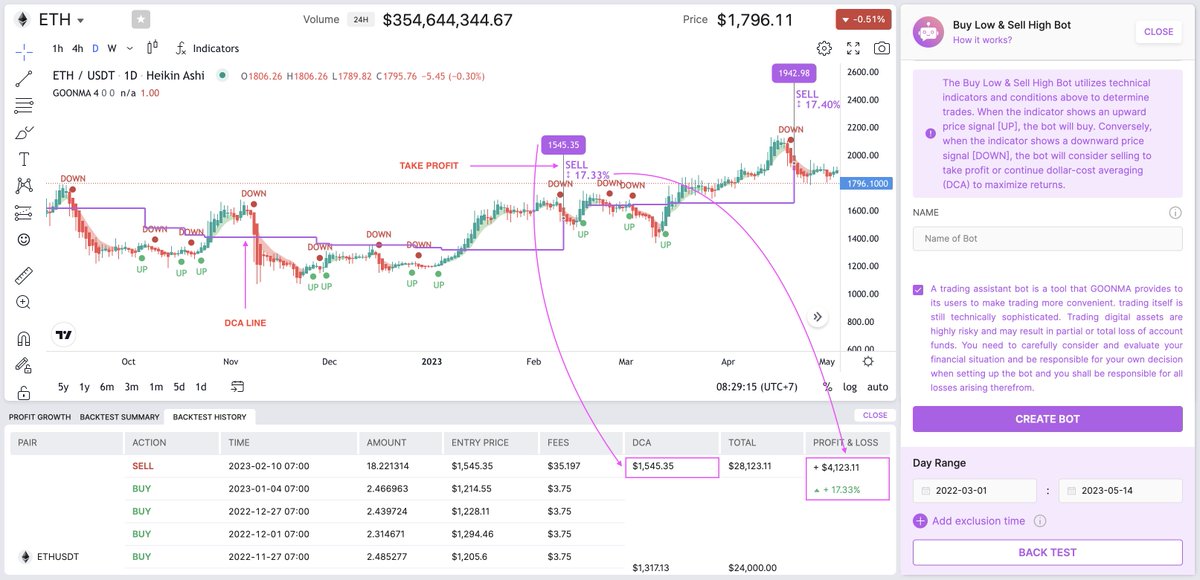Click the CREATE BOT button
Image resolution: width=1200 pixels, height=580 pixels.
coord(1048,419)
